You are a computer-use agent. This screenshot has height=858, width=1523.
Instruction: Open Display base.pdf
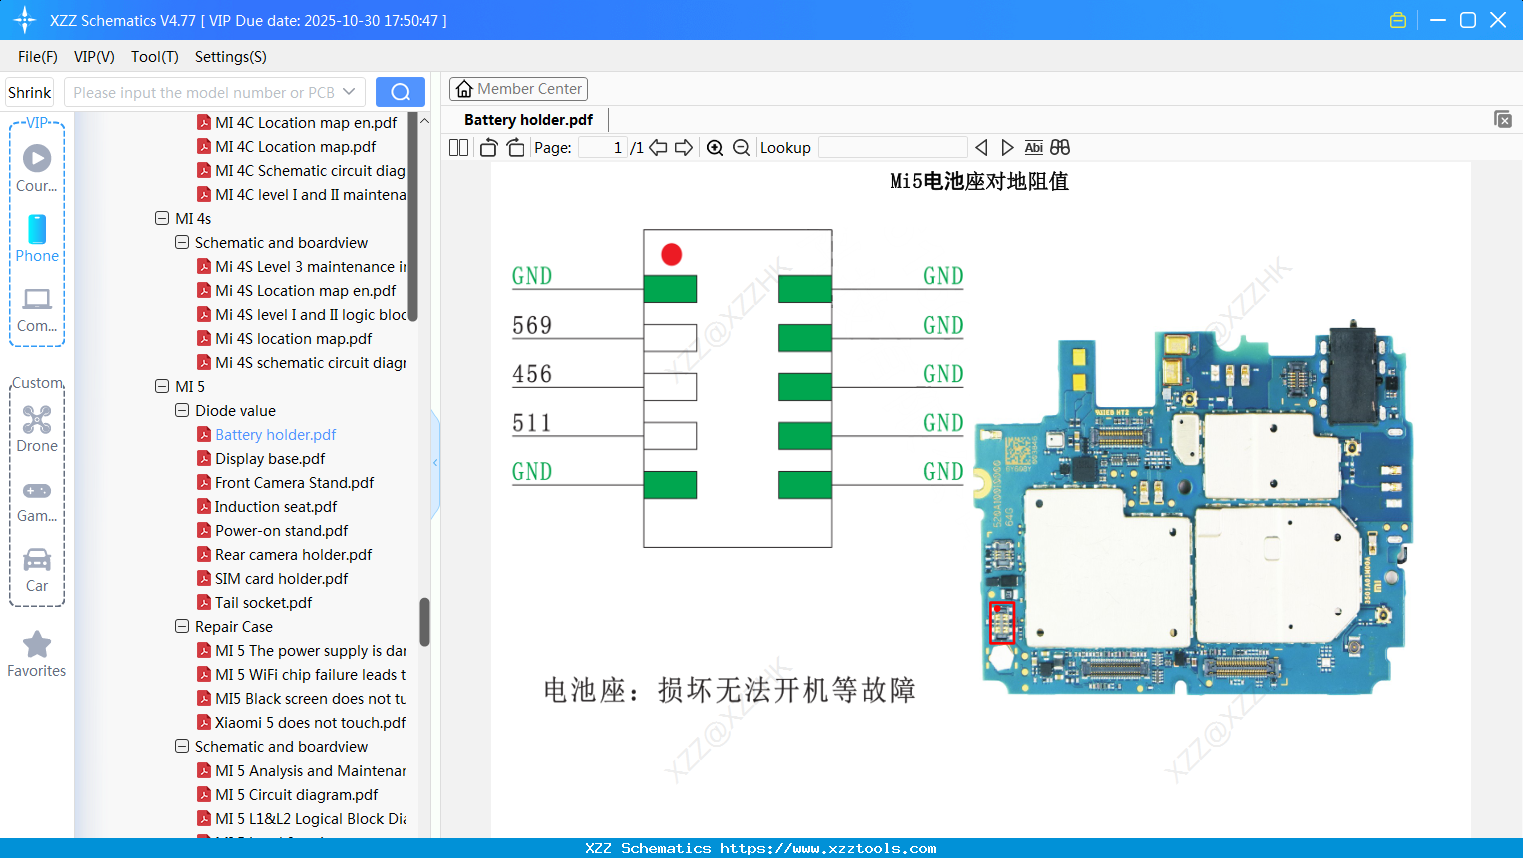[270, 458]
